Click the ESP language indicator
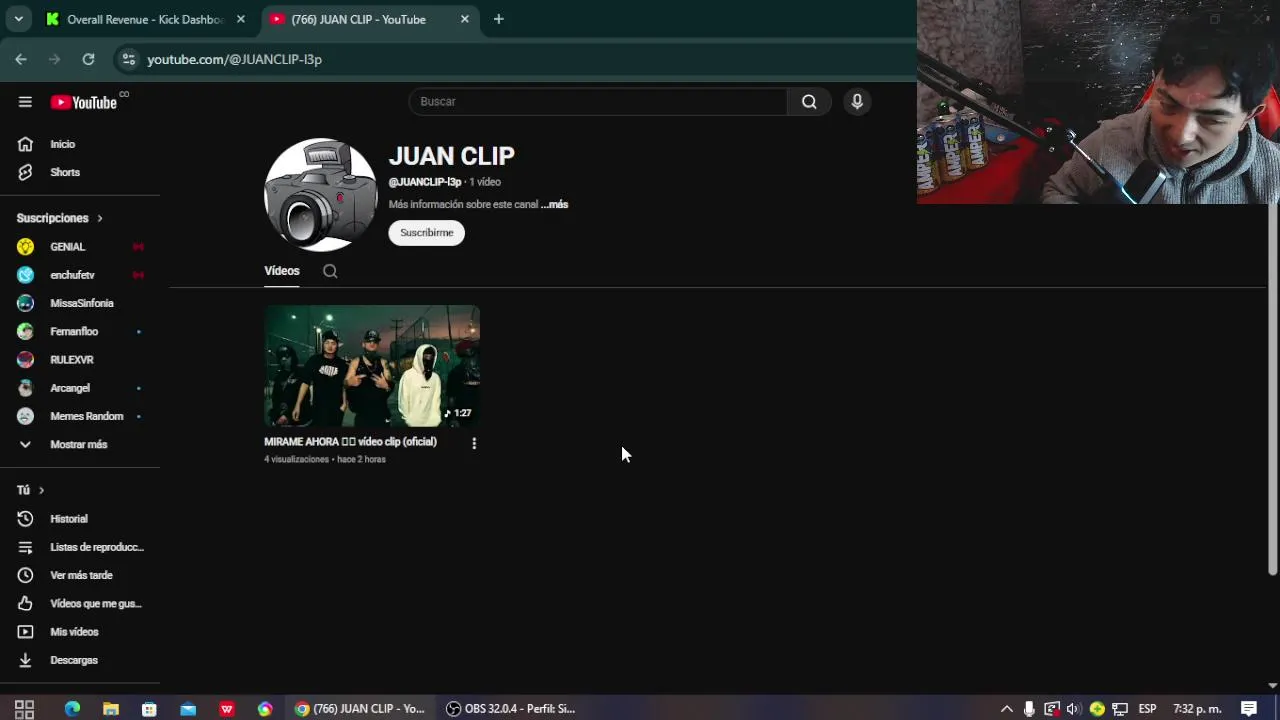This screenshot has width=1280, height=720. [1147, 709]
